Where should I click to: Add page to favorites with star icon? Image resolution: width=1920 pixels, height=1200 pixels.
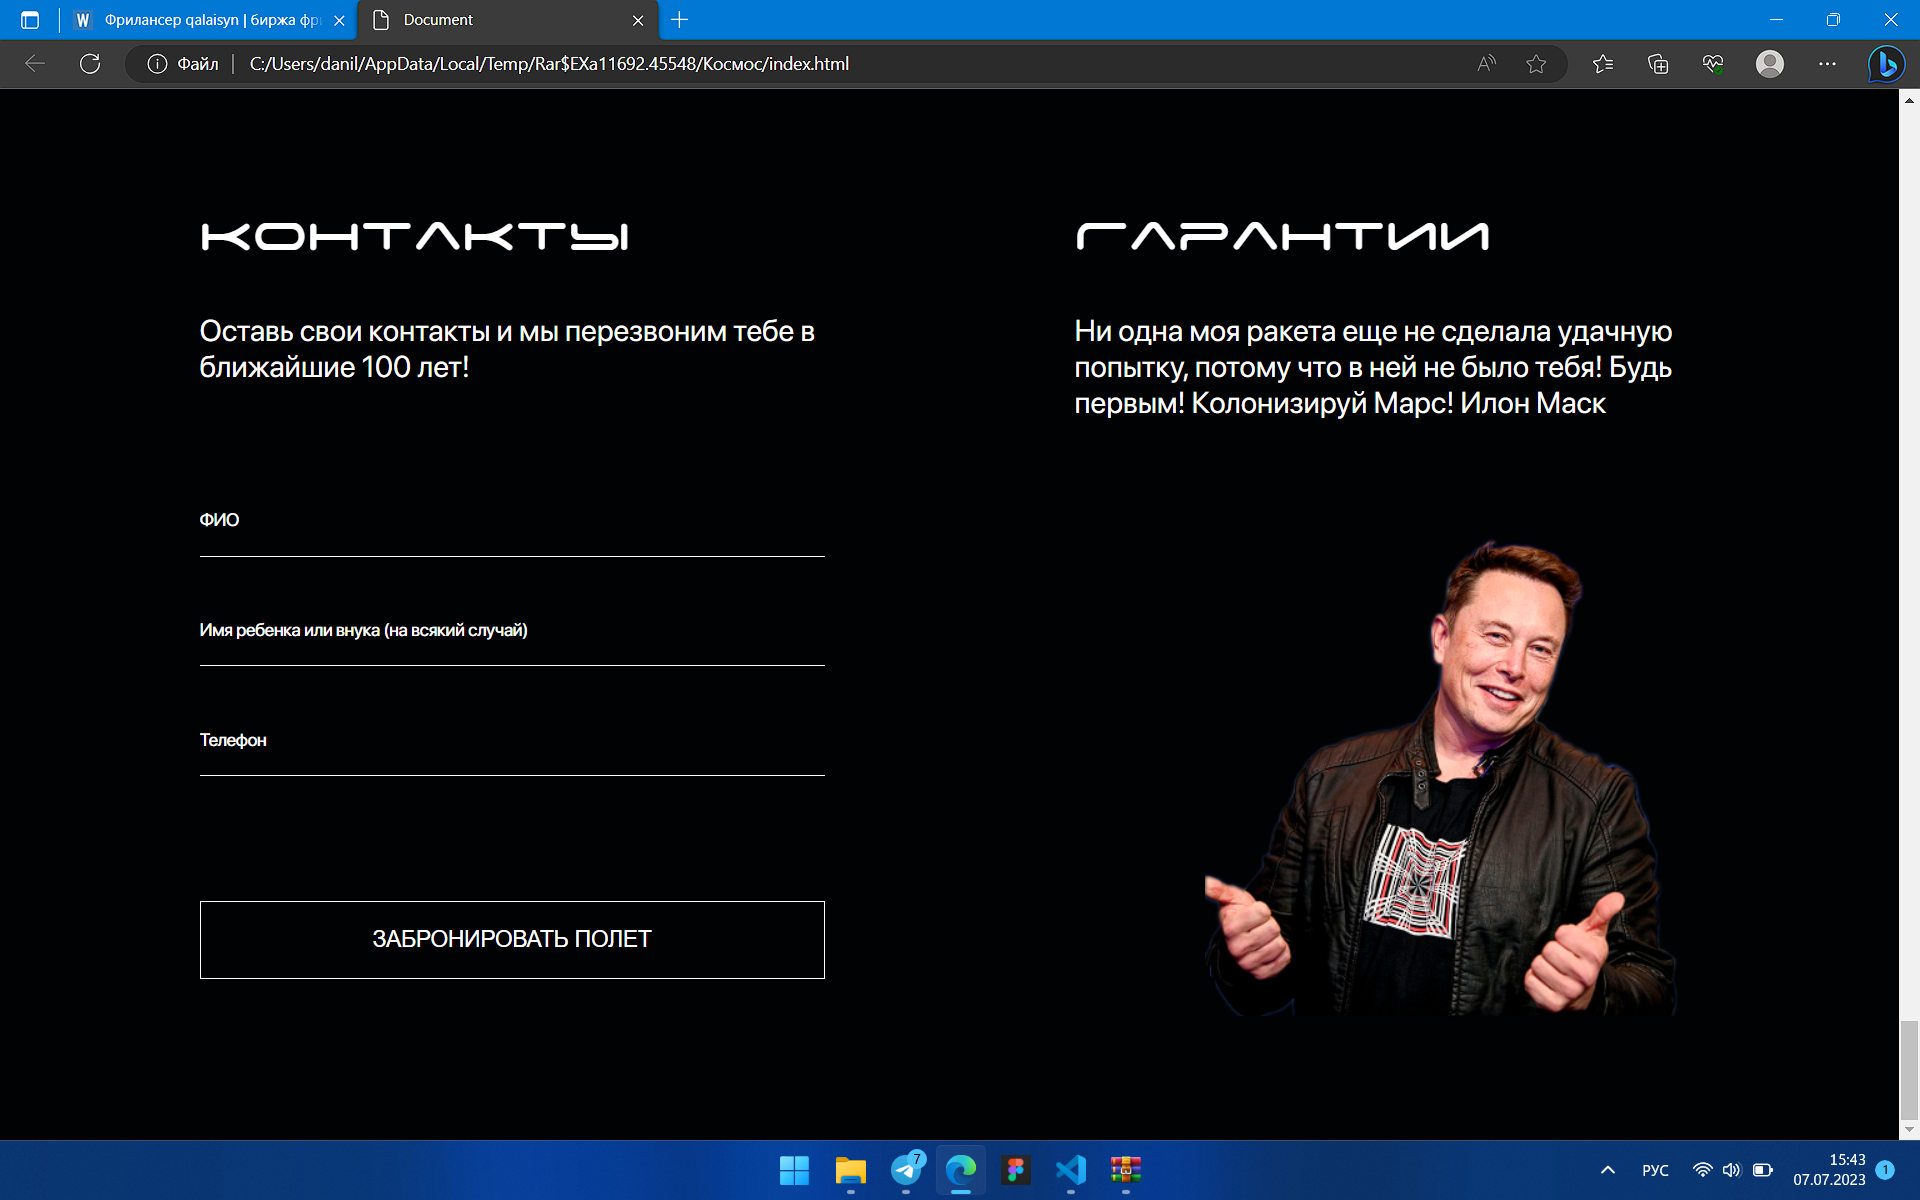tap(1536, 64)
